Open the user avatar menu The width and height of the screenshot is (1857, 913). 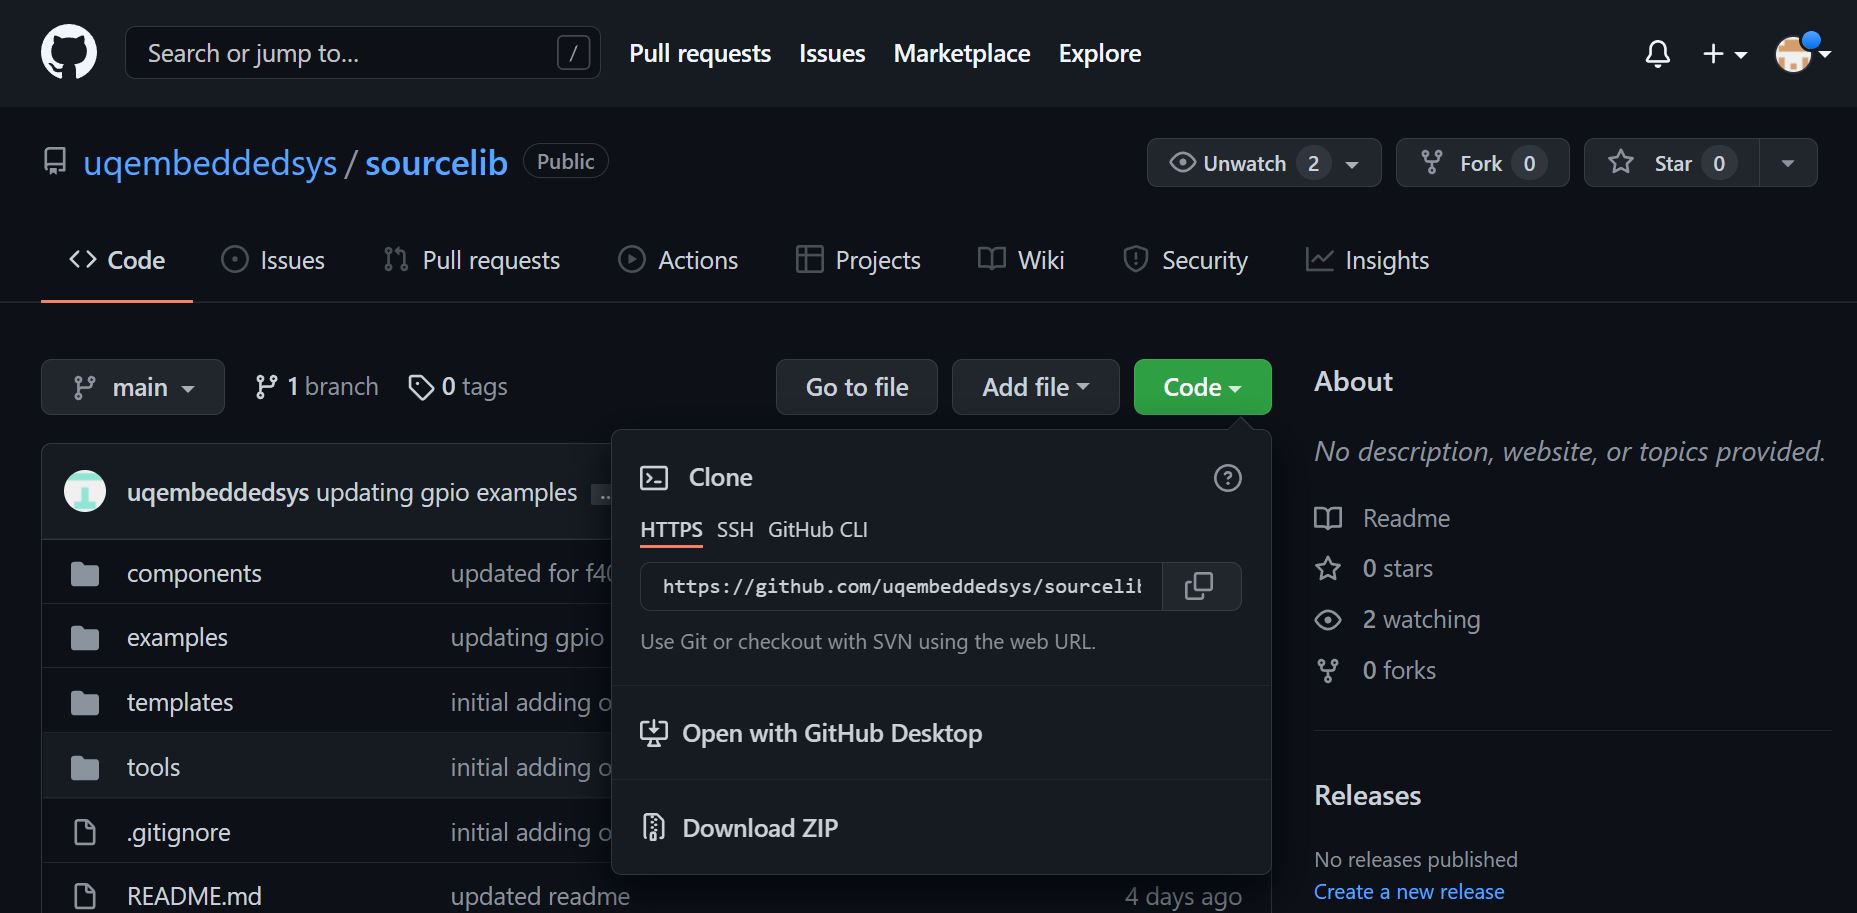(1802, 53)
